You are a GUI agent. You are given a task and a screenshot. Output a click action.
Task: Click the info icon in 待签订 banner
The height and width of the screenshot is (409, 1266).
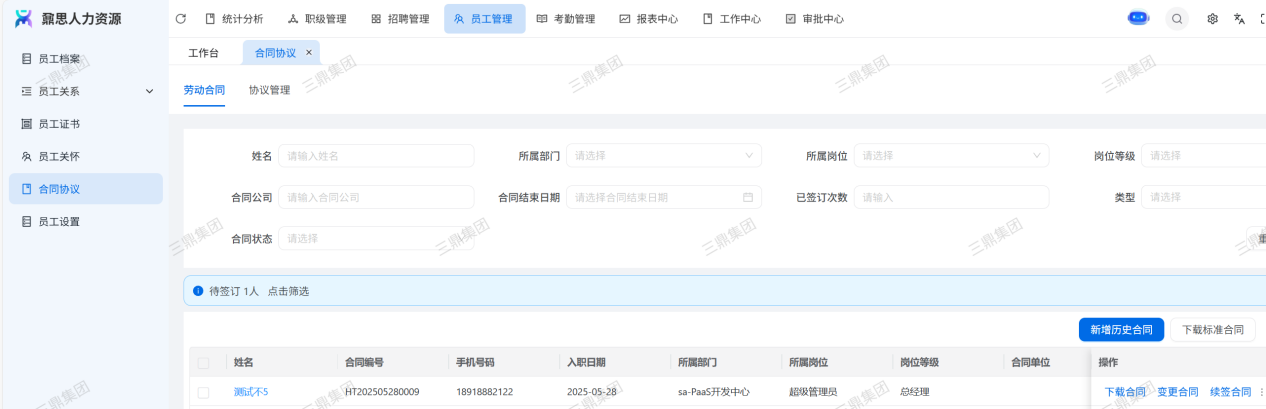pyautogui.click(x=198, y=291)
